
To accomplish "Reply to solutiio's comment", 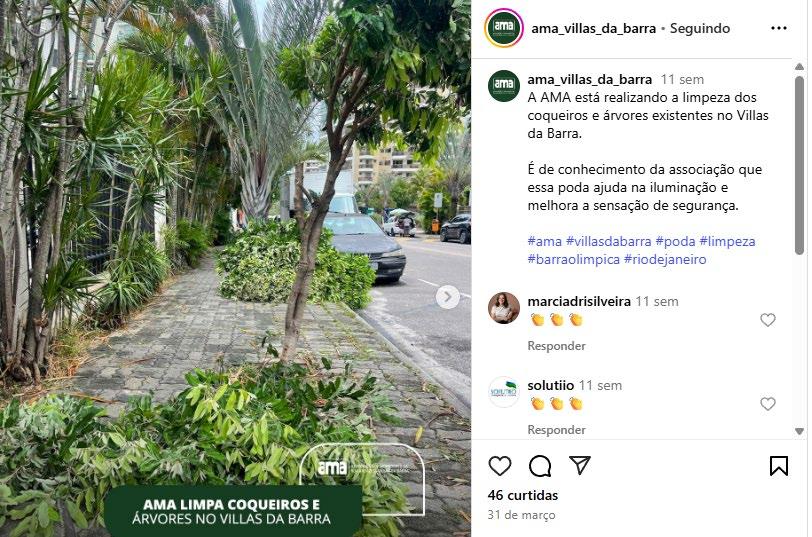I will (556, 430).
